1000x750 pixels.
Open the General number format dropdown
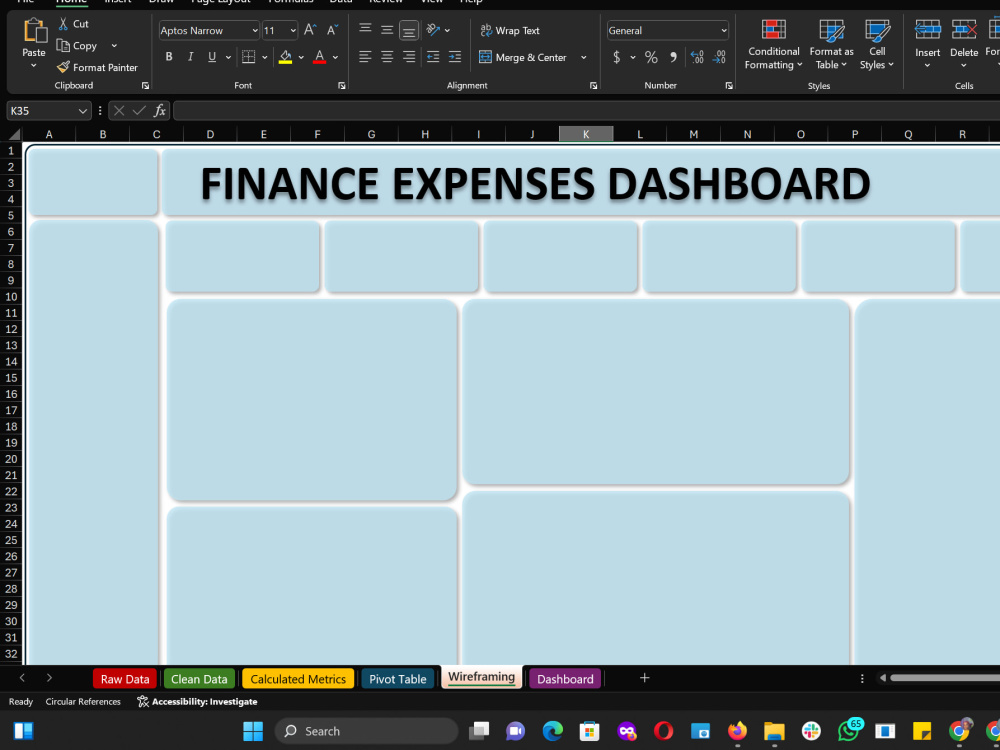pos(723,30)
